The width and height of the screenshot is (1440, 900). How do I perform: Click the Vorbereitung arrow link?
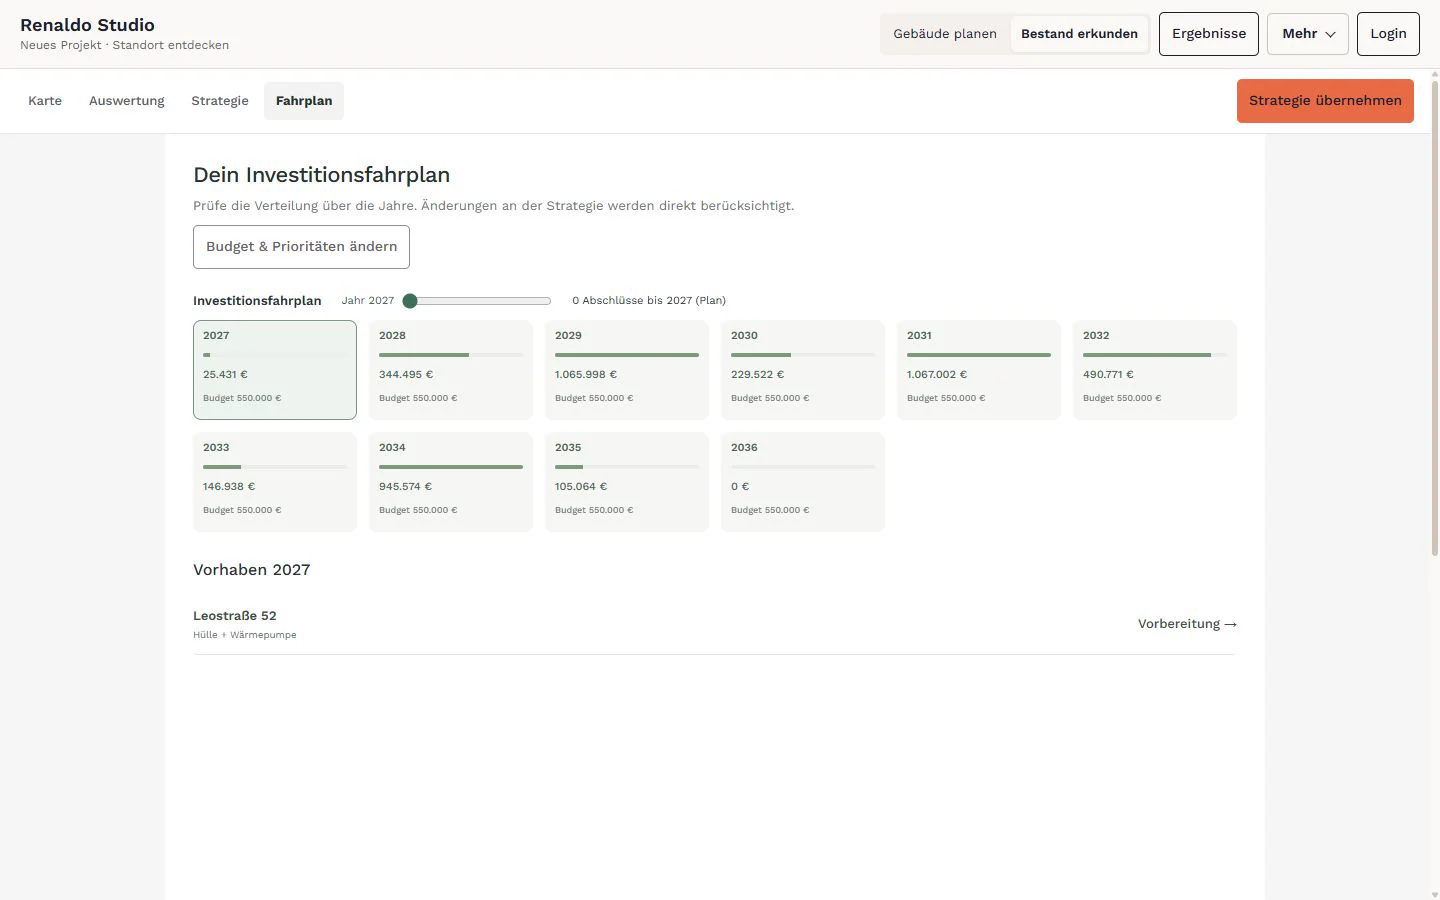click(1187, 624)
